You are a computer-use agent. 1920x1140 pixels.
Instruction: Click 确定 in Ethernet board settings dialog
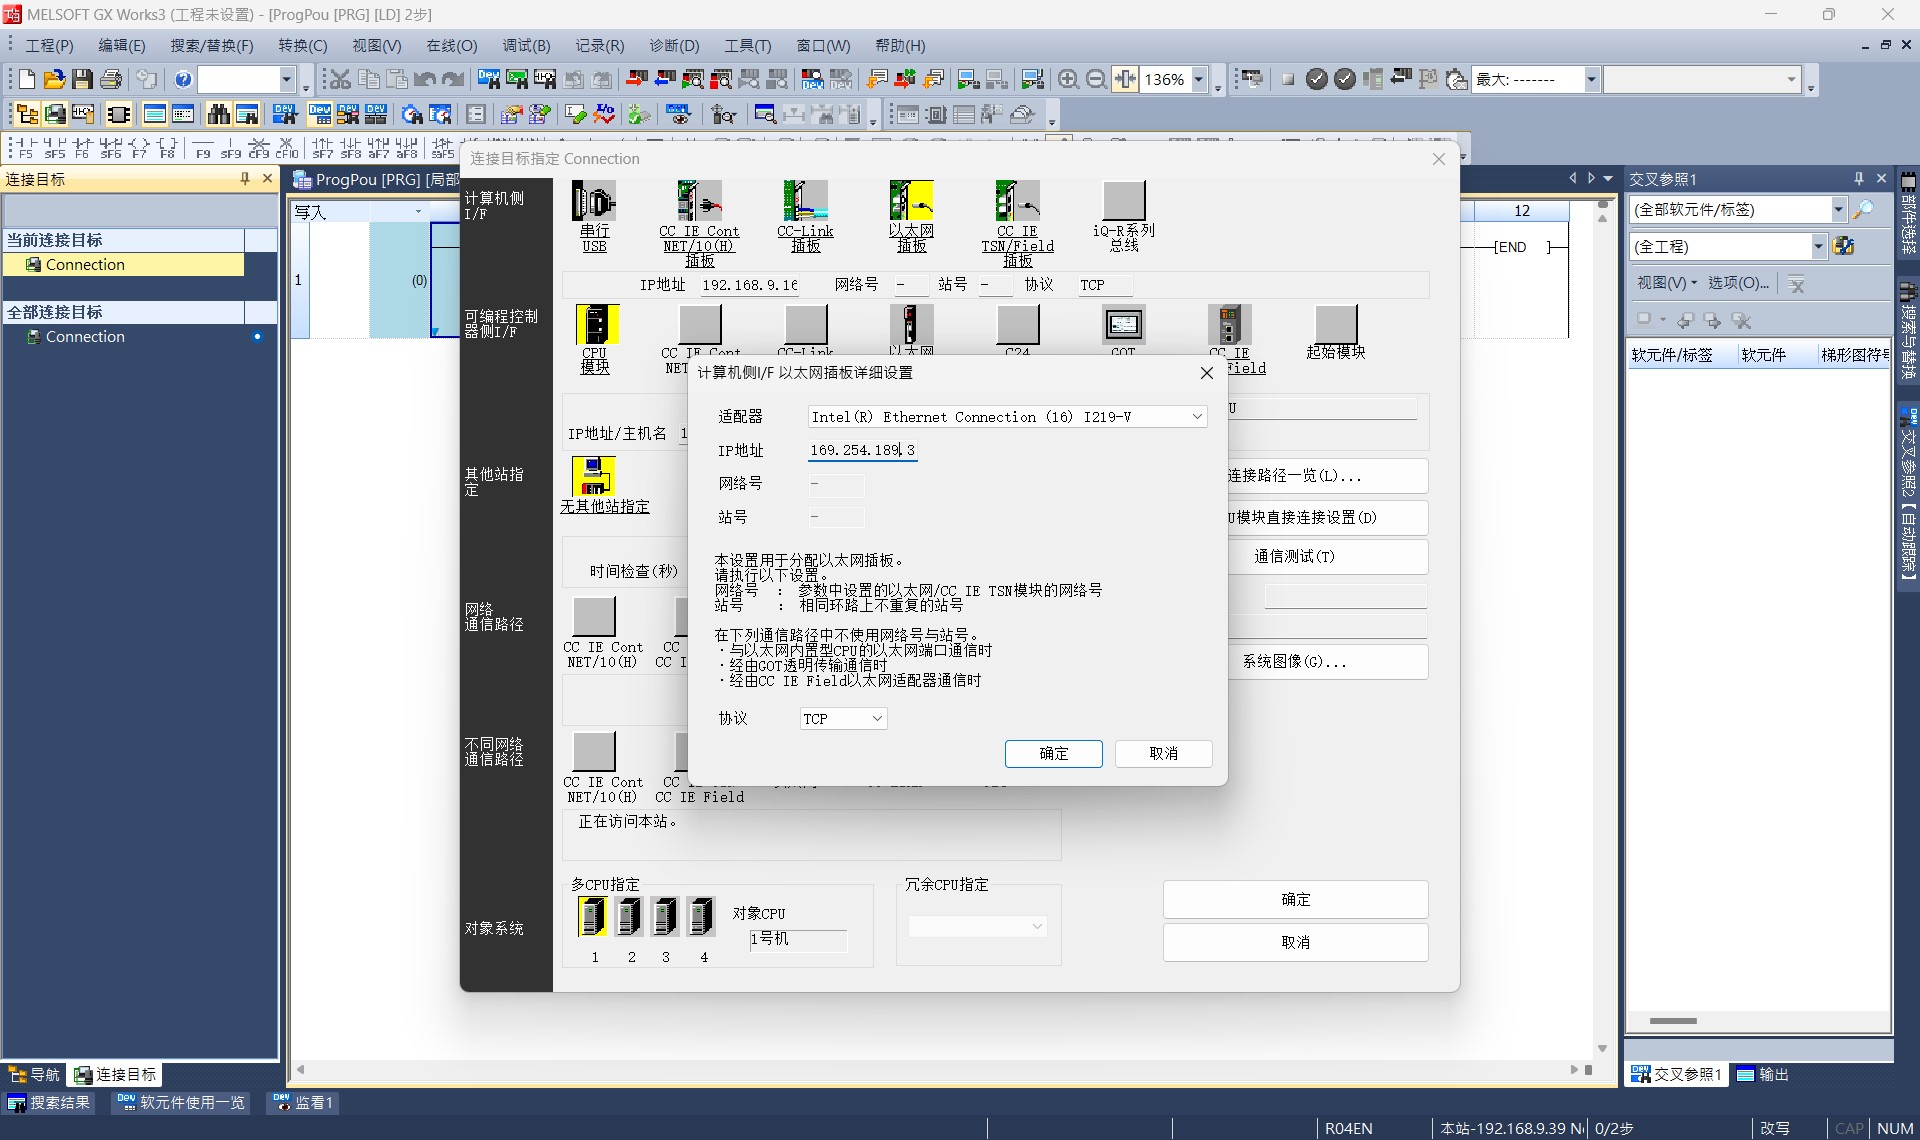(x=1053, y=754)
